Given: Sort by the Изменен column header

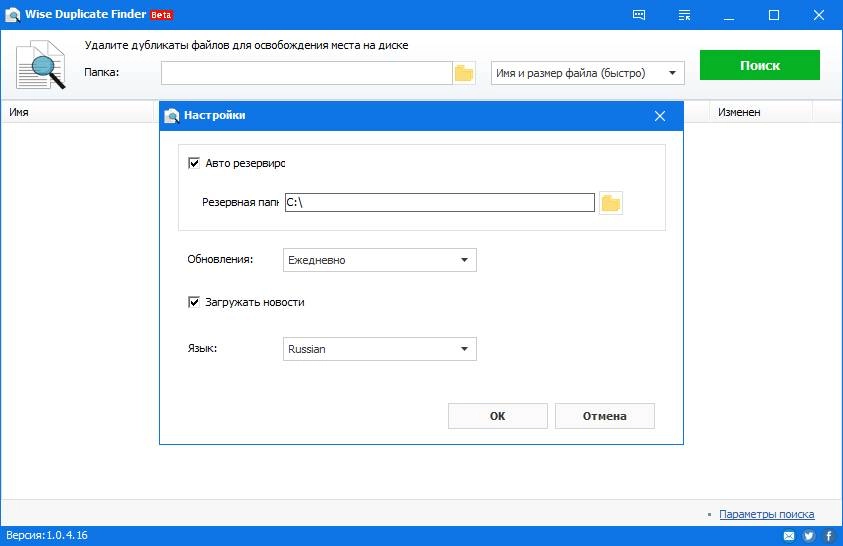Looking at the screenshot, I should [761, 112].
